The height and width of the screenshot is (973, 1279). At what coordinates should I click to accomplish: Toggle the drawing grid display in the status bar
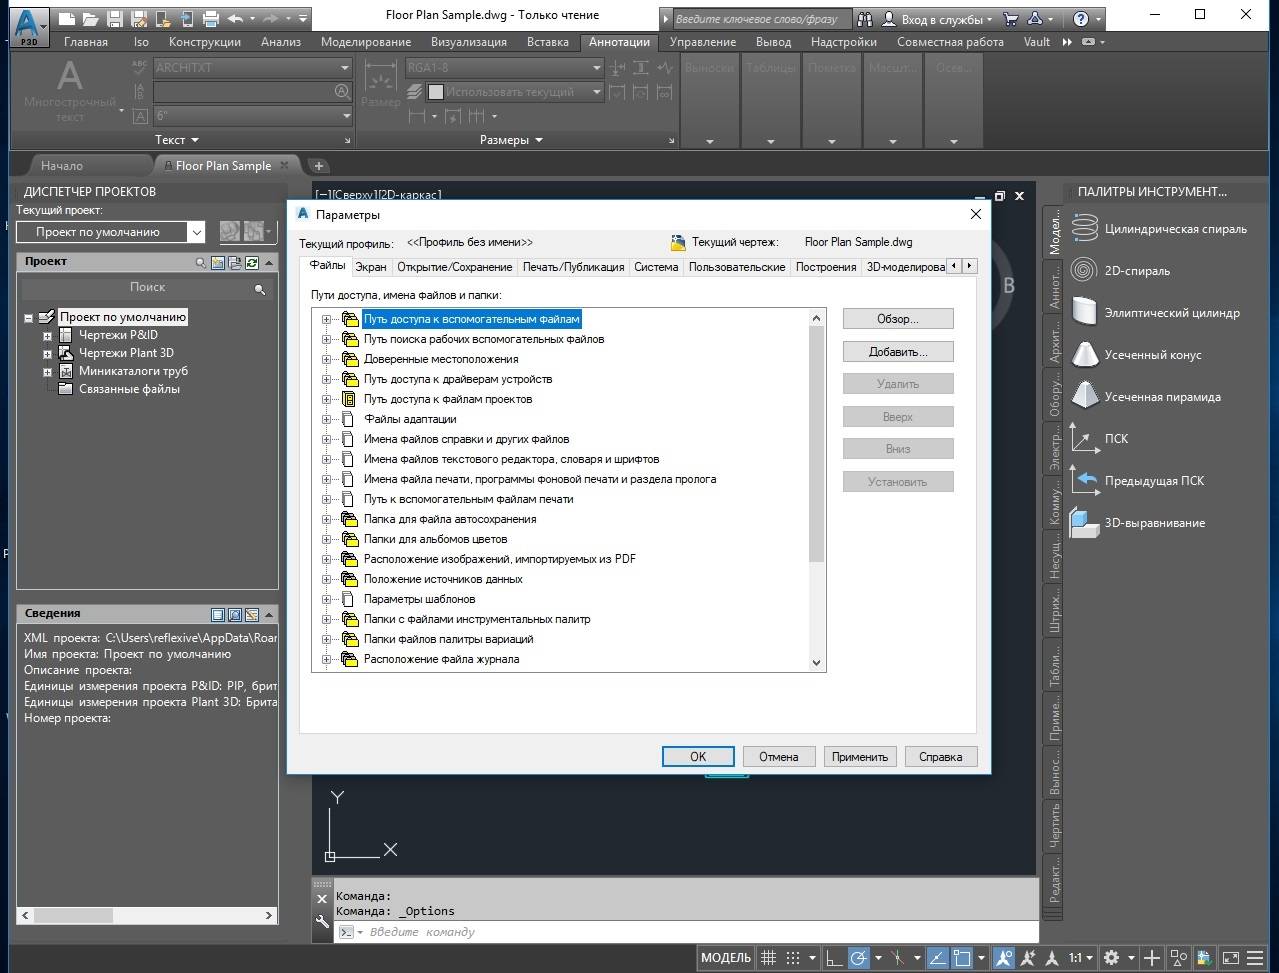(768, 957)
